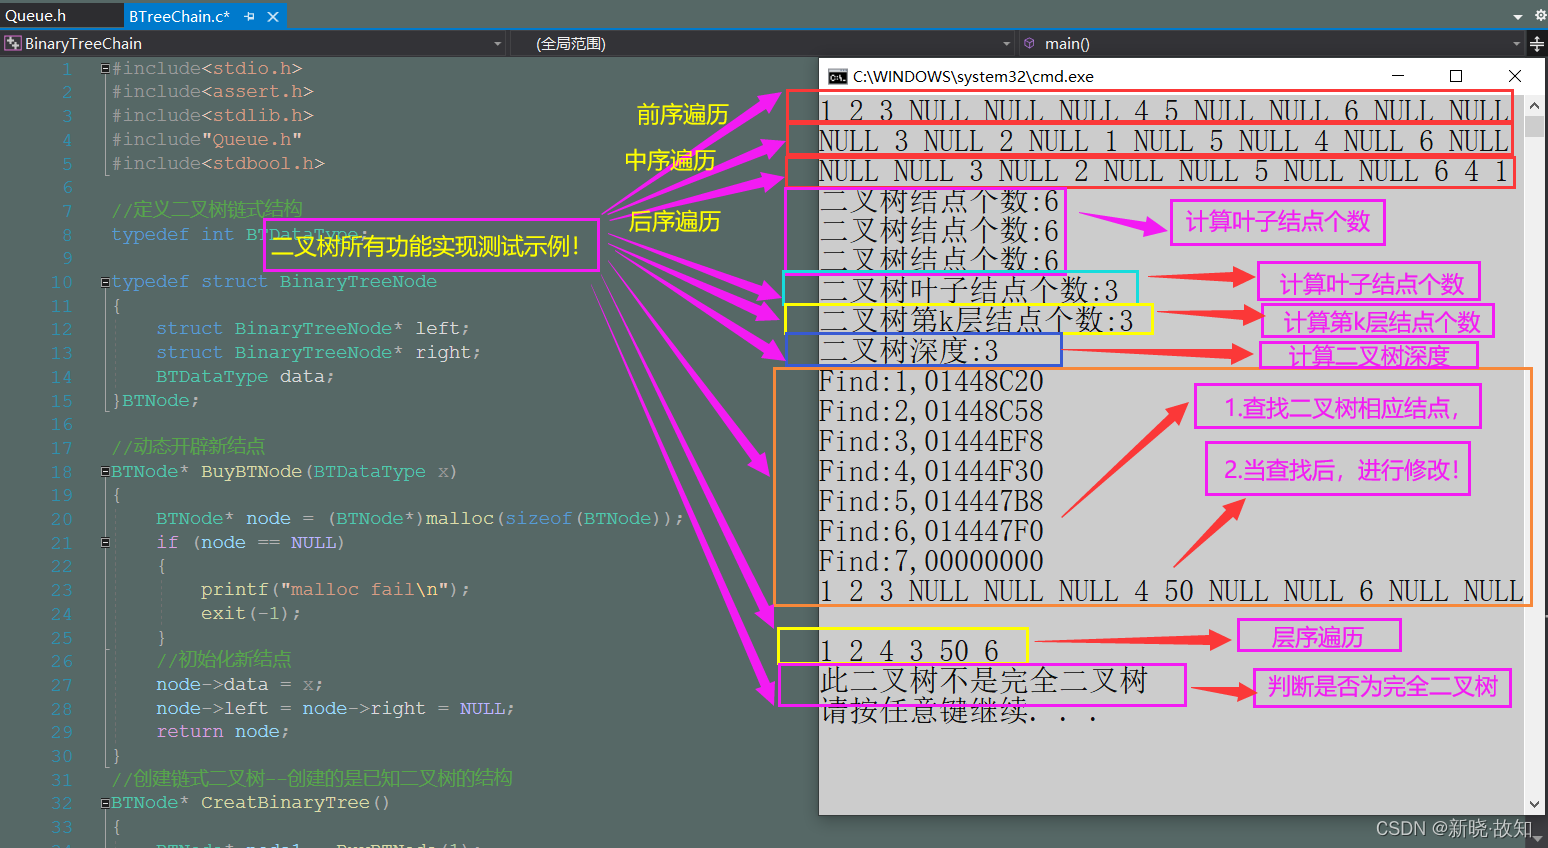Click the cmd.exe window title text
Viewport: 1548px width, 848px height.
coord(973,77)
